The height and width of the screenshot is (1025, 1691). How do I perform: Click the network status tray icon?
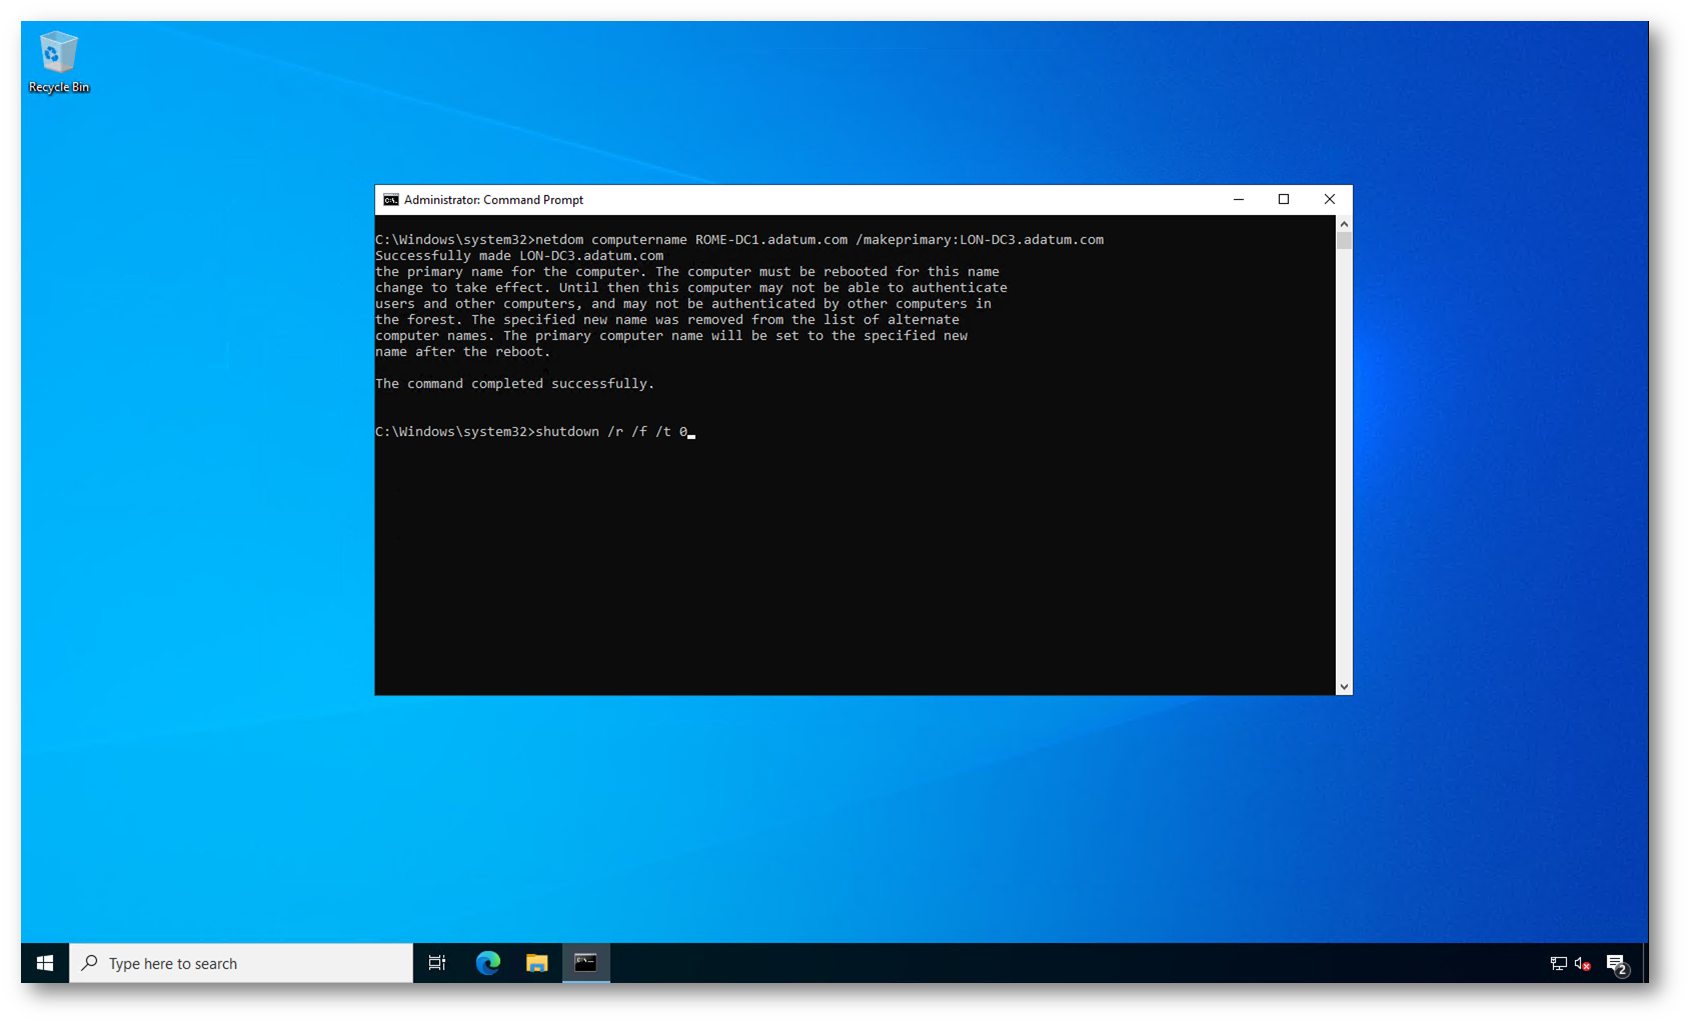click(1558, 964)
